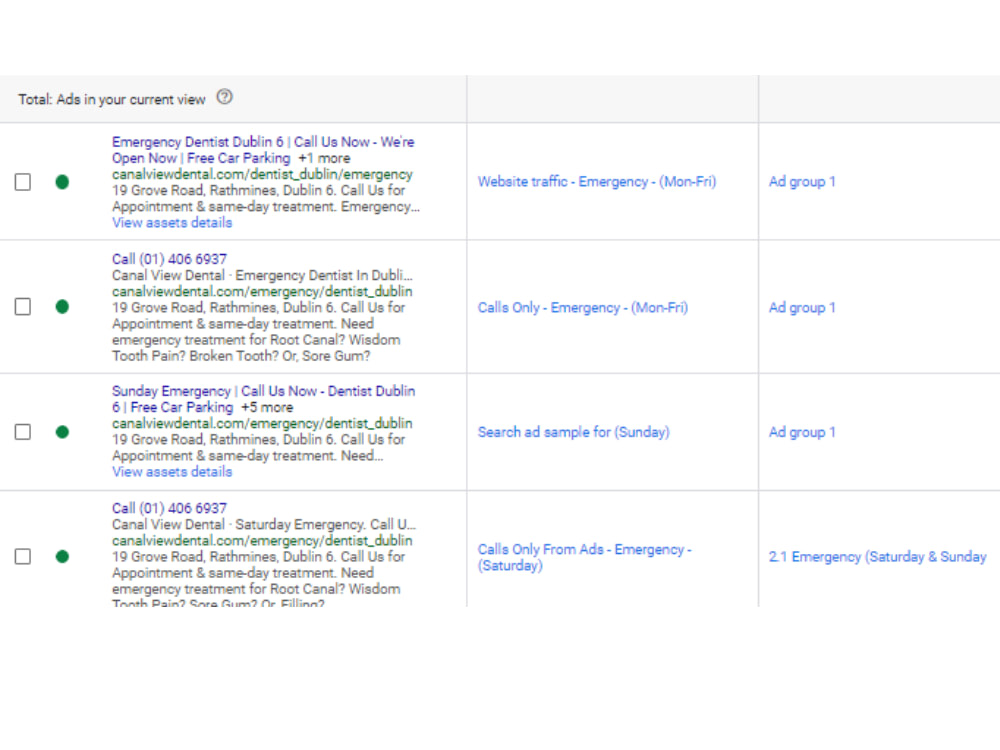Open Call (01) 406 6937 headline in Mon-Fri row

(x=169, y=259)
